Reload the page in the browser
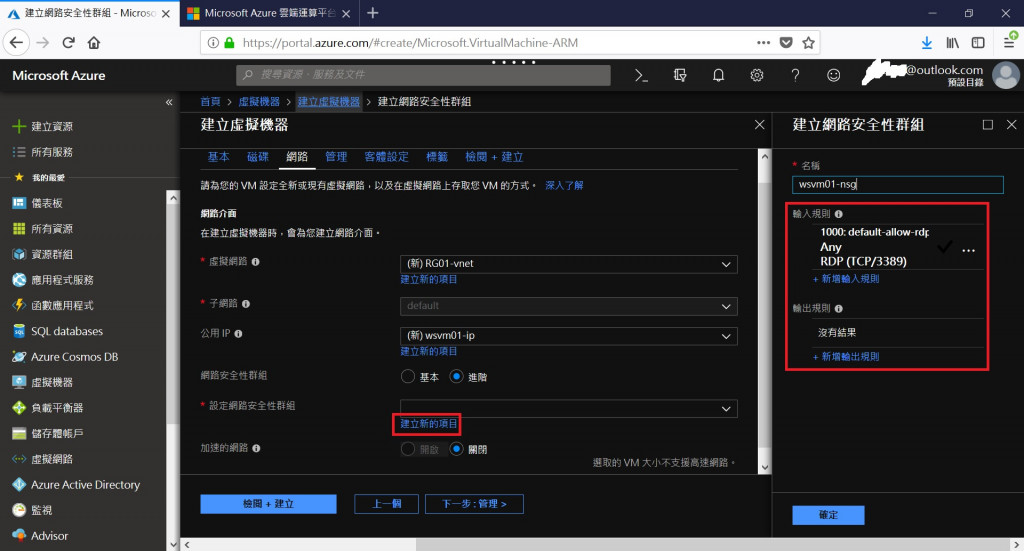 coord(68,42)
